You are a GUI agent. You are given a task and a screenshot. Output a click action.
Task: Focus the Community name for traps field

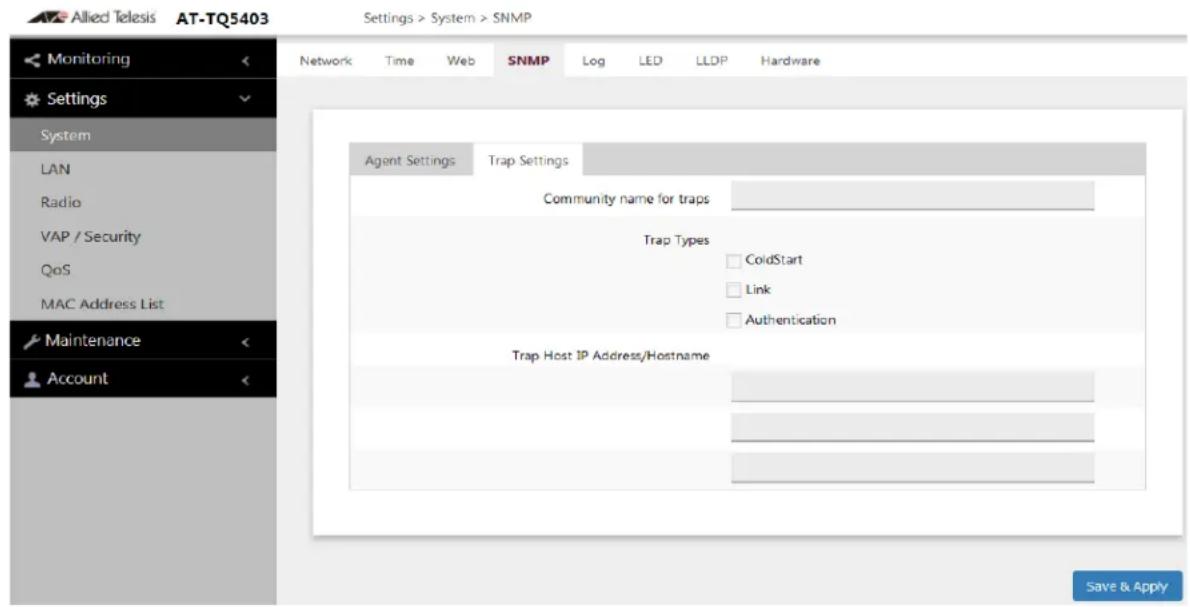[x=912, y=196]
